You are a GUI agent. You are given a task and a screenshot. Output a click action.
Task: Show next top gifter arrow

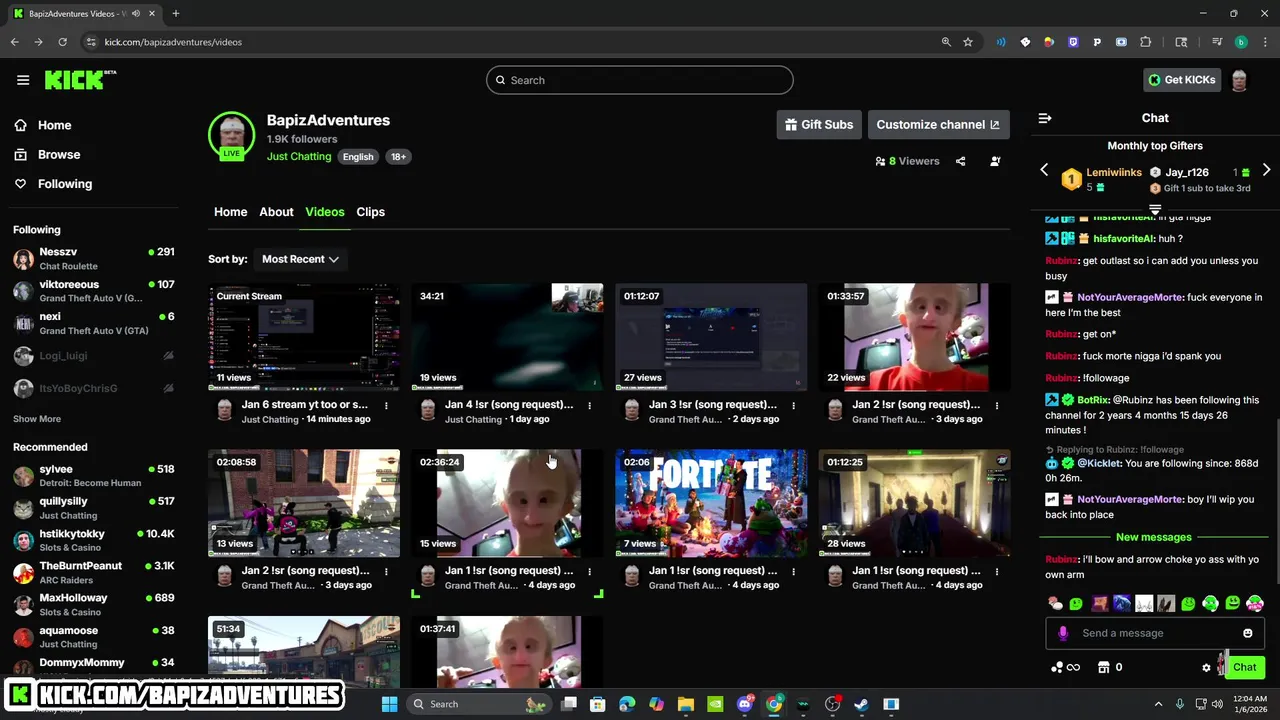pyautogui.click(x=1266, y=170)
